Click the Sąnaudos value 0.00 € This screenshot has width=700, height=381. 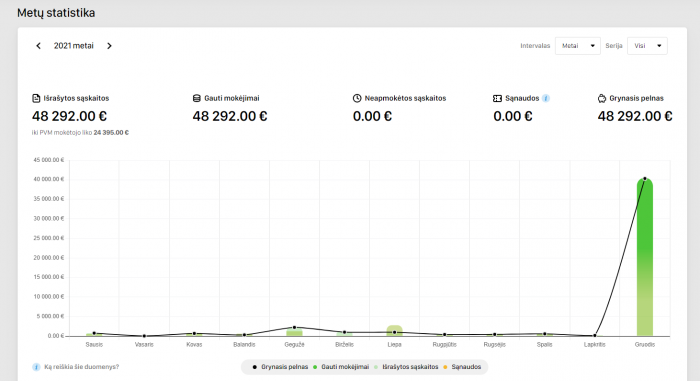click(x=512, y=116)
